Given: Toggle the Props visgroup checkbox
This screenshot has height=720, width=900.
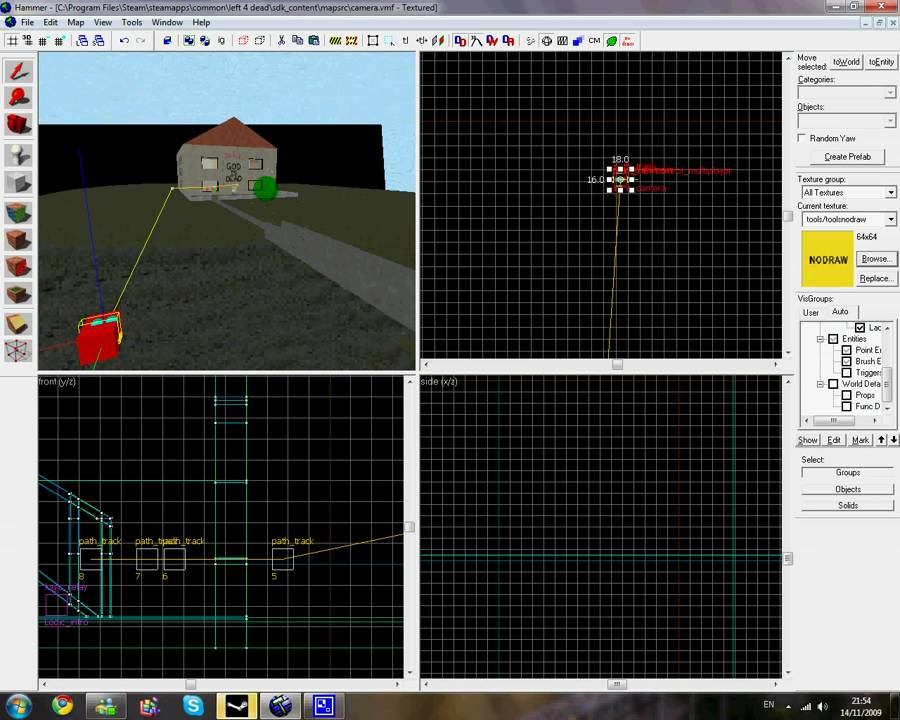Looking at the screenshot, I should coord(847,395).
